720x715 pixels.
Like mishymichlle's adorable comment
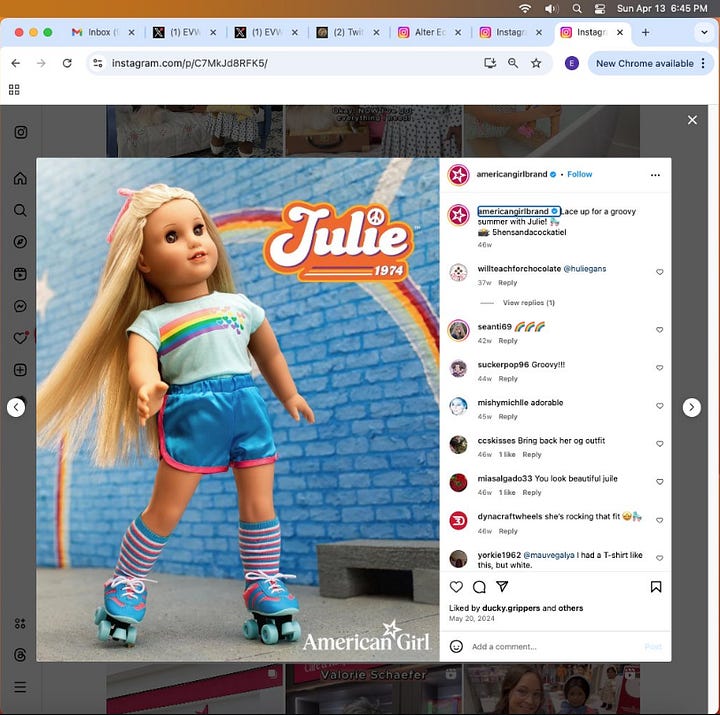click(659, 406)
